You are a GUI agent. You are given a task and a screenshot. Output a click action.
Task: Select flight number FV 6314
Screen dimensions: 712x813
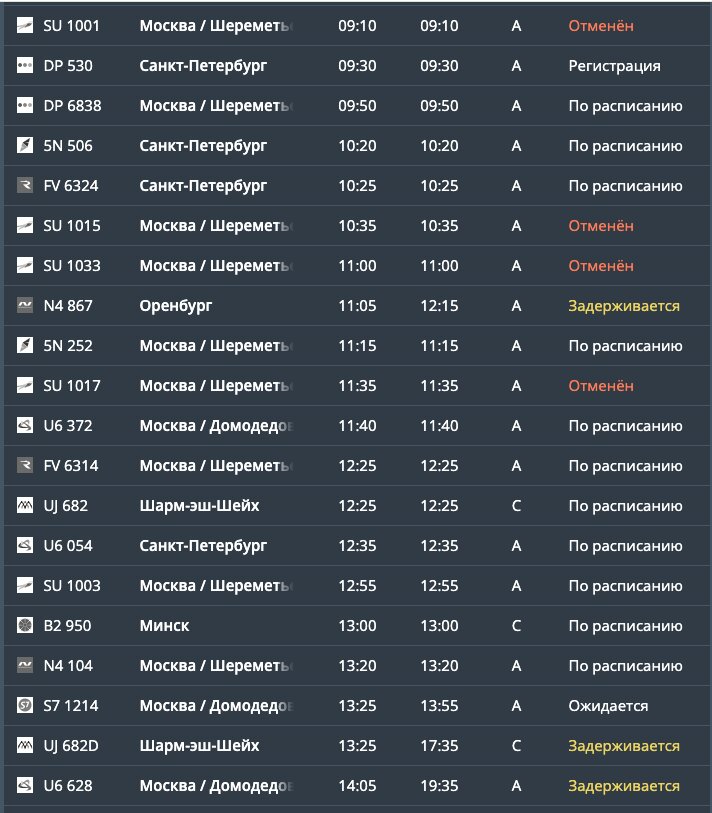click(x=71, y=466)
